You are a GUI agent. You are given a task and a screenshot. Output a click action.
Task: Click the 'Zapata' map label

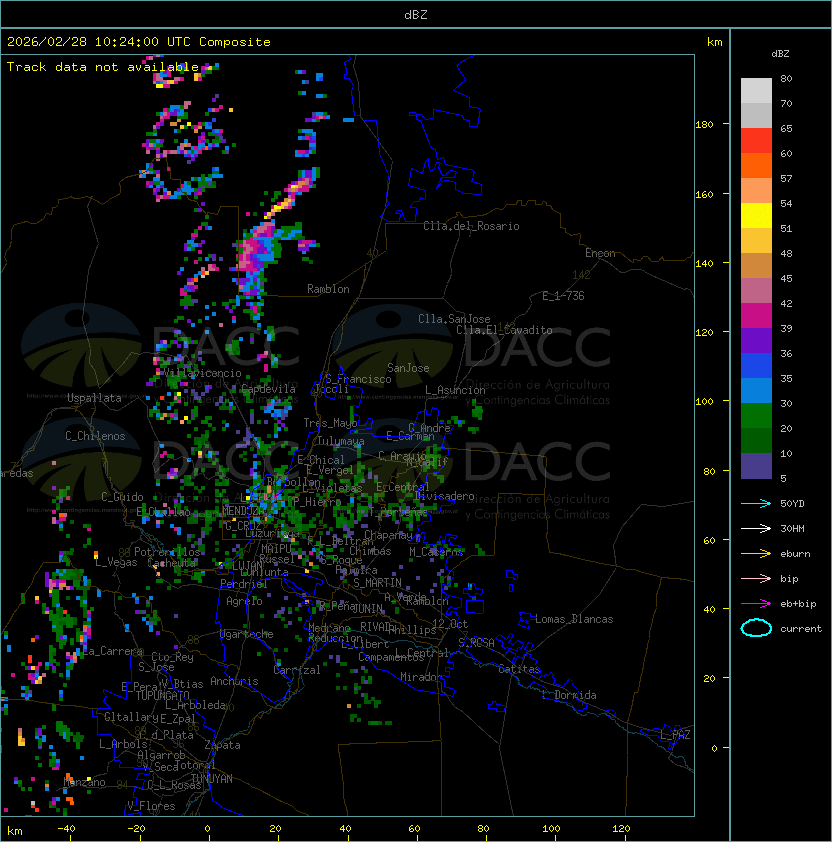[x=222, y=745]
